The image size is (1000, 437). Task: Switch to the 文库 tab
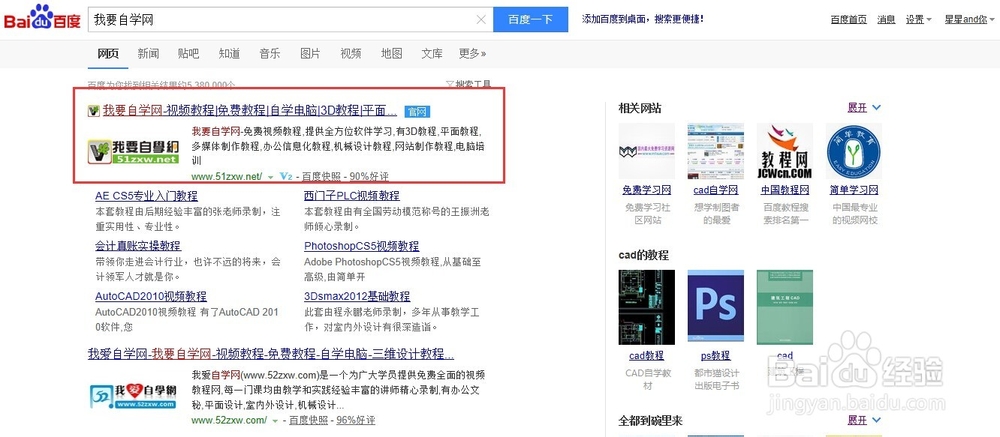click(x=432, y=54)
